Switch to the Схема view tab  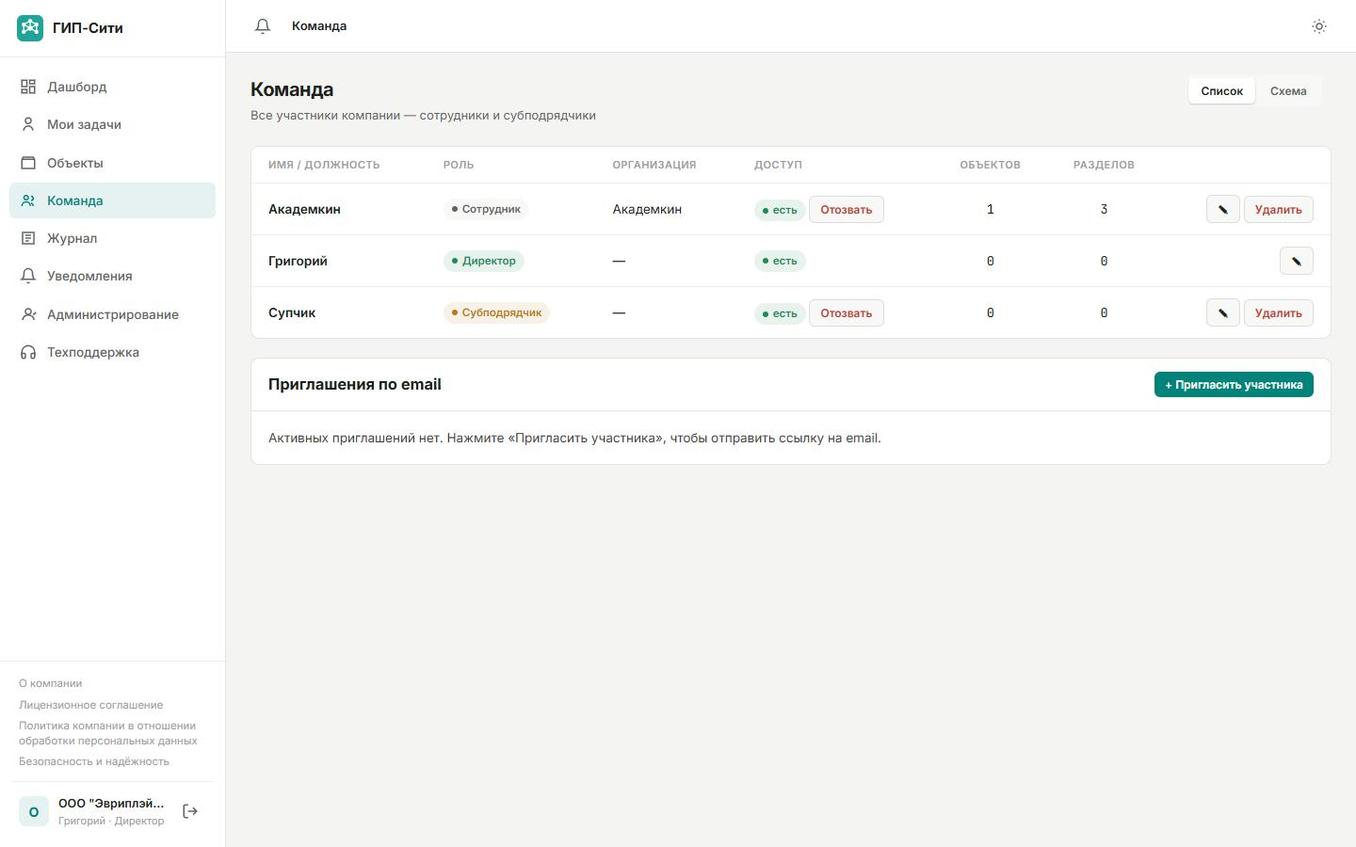pyautogui.click(x=1288, y=91)
